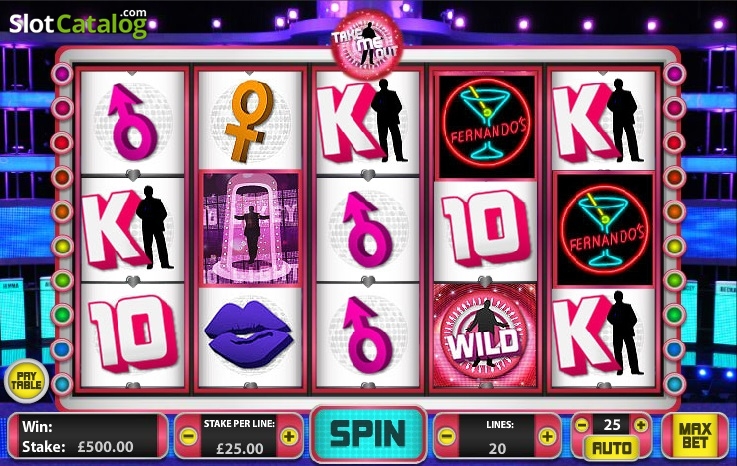The width and height of the screenshot is (737, 466).
Task: Start autoplay with AUTO button
Action: coord(612,448)
